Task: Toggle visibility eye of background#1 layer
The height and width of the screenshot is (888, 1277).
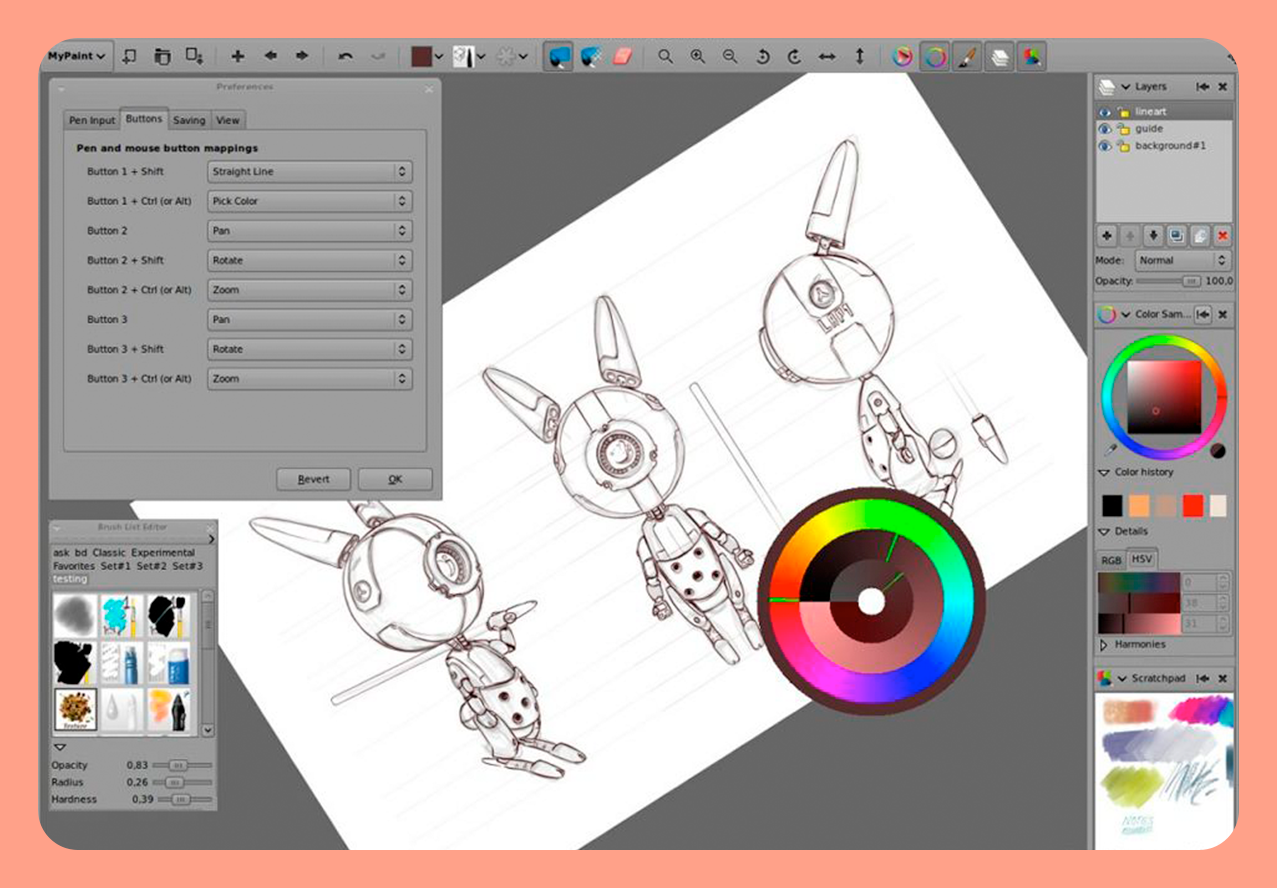Action: [x=1105, y=146]
